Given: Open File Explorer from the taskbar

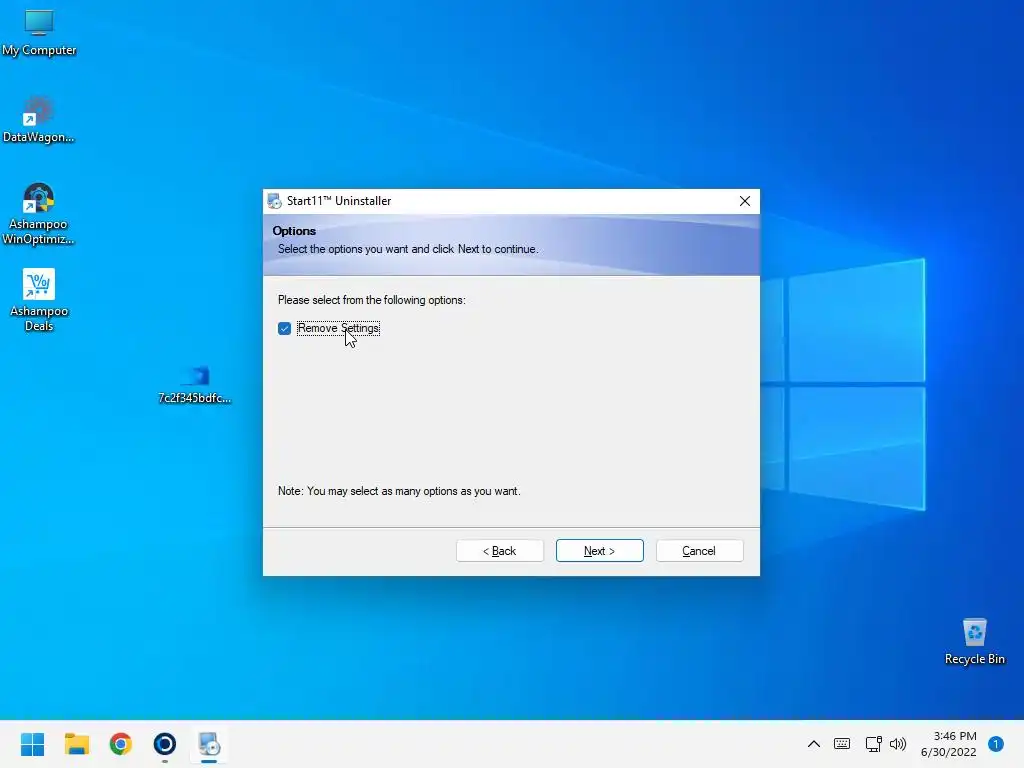Looking at the screenshot, I should [x=76, y=744].
